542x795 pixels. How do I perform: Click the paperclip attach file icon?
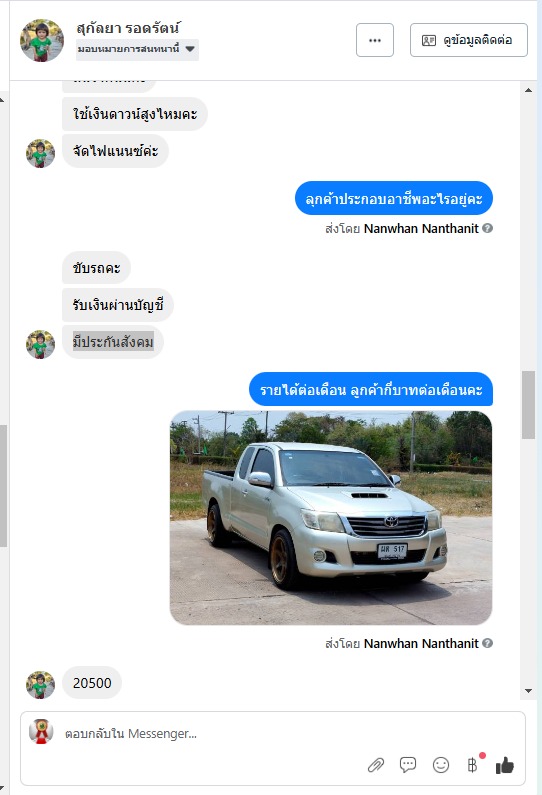click(376, 765)
